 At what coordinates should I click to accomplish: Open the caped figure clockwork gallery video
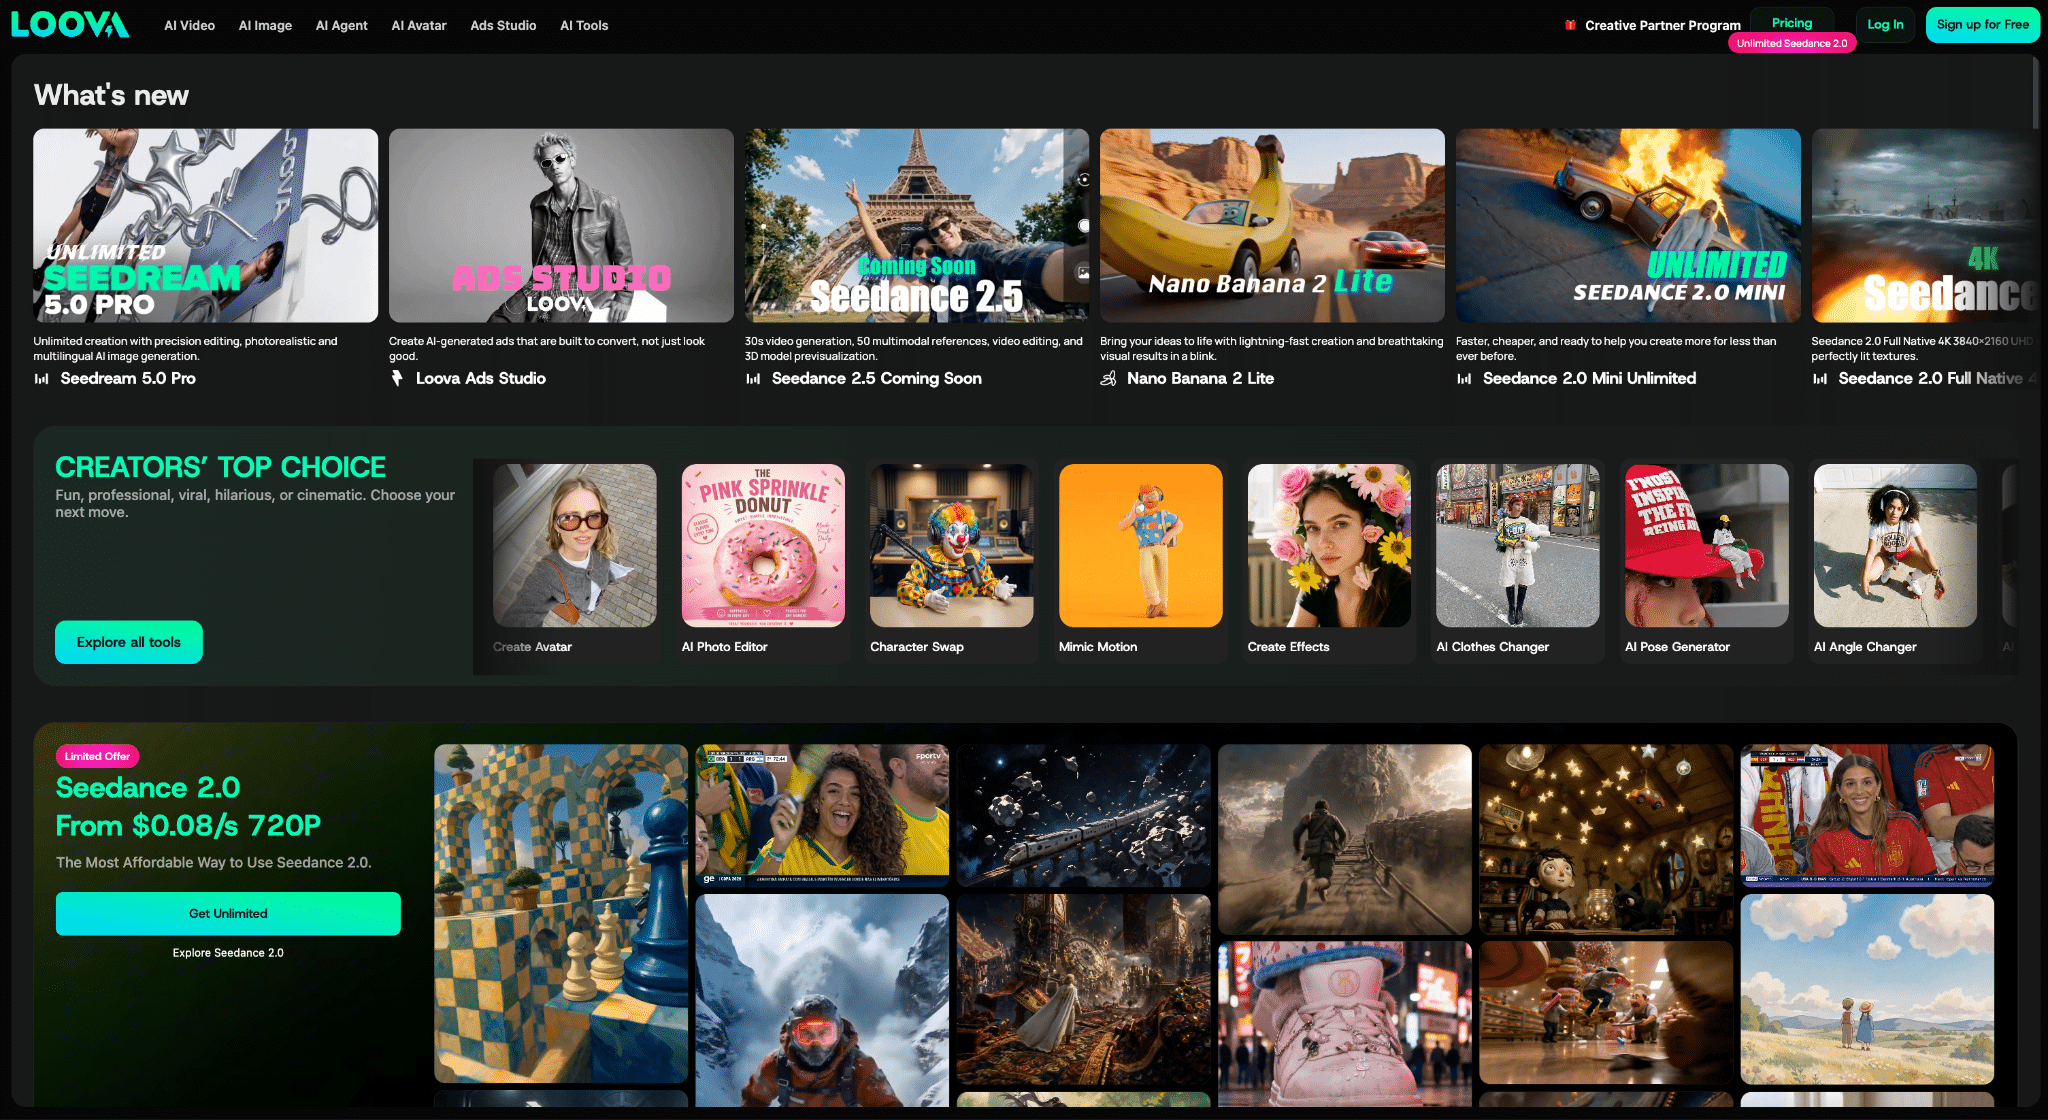(x=1084, y=989)
